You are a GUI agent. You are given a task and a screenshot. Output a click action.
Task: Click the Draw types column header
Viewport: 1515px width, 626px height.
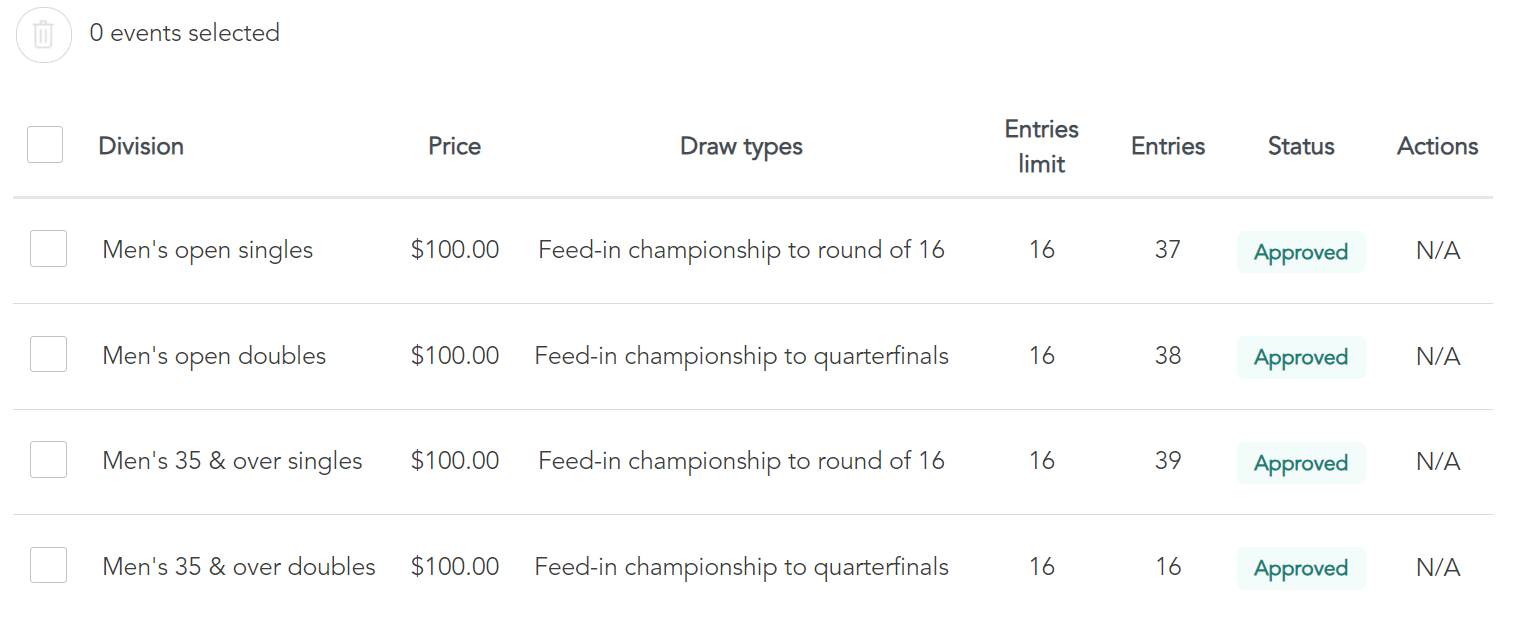coord(741,147)
